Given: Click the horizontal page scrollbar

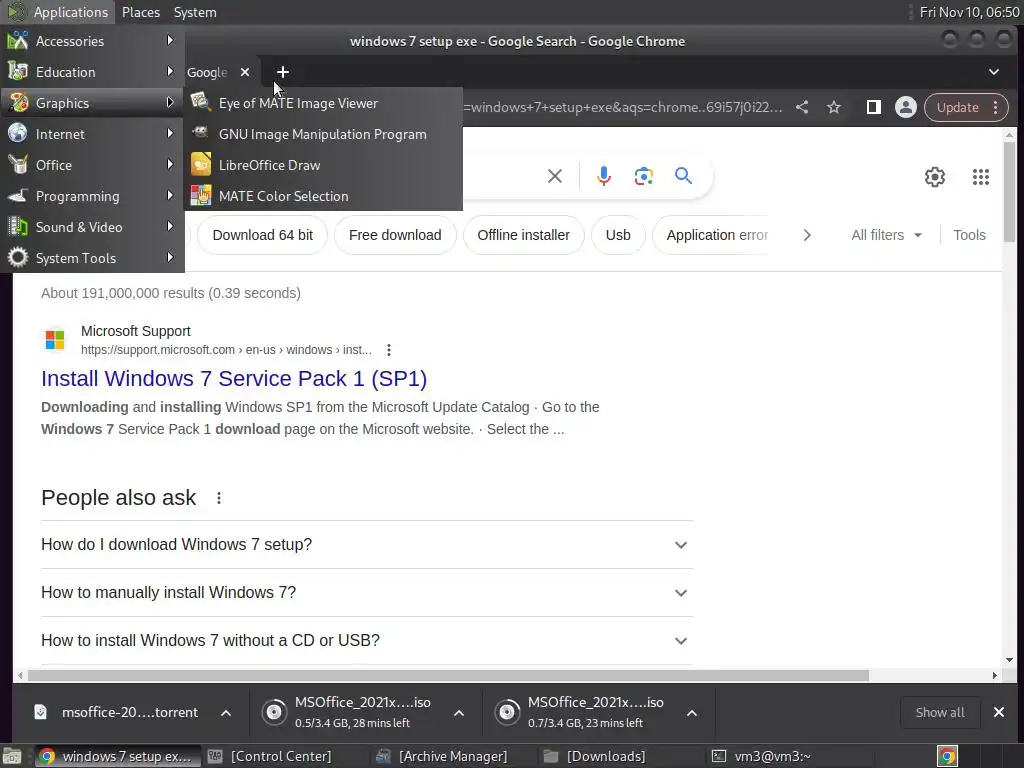Looking at the screenshot, I should (447, 675).
